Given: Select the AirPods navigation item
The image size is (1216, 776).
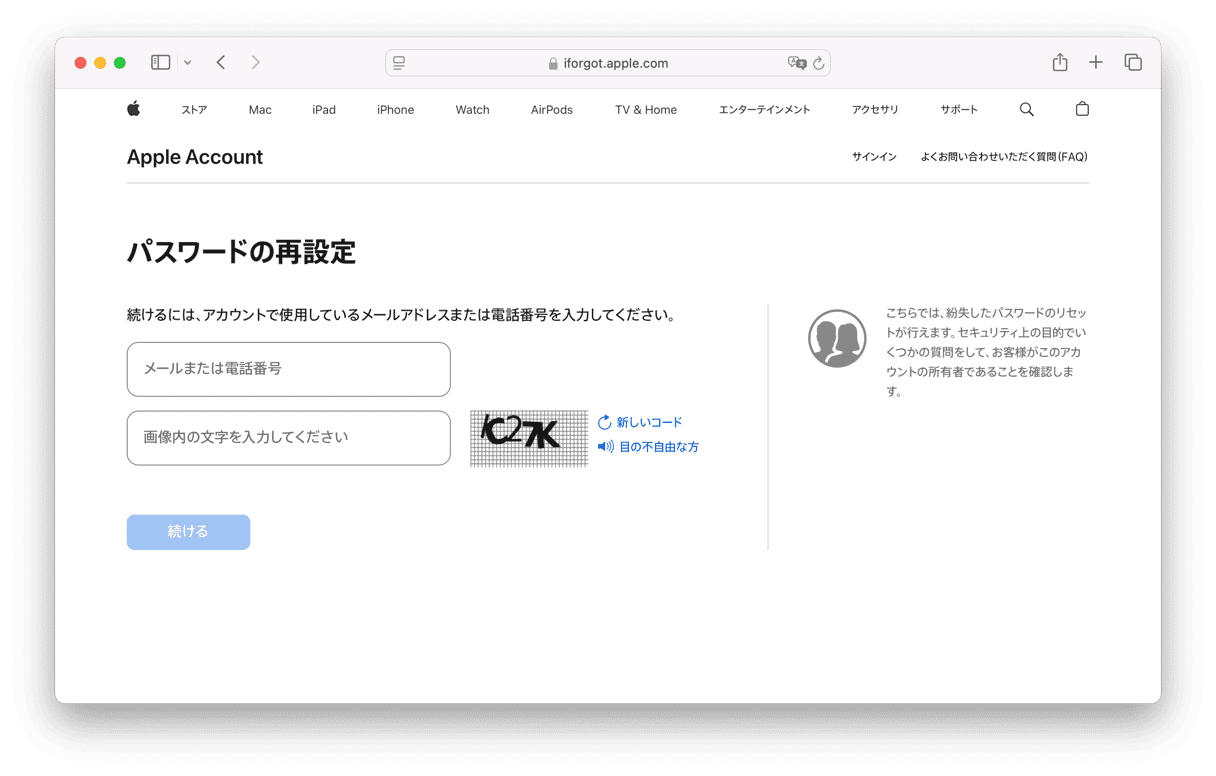Looking at the screenshot, I should (x=551, y=110).
